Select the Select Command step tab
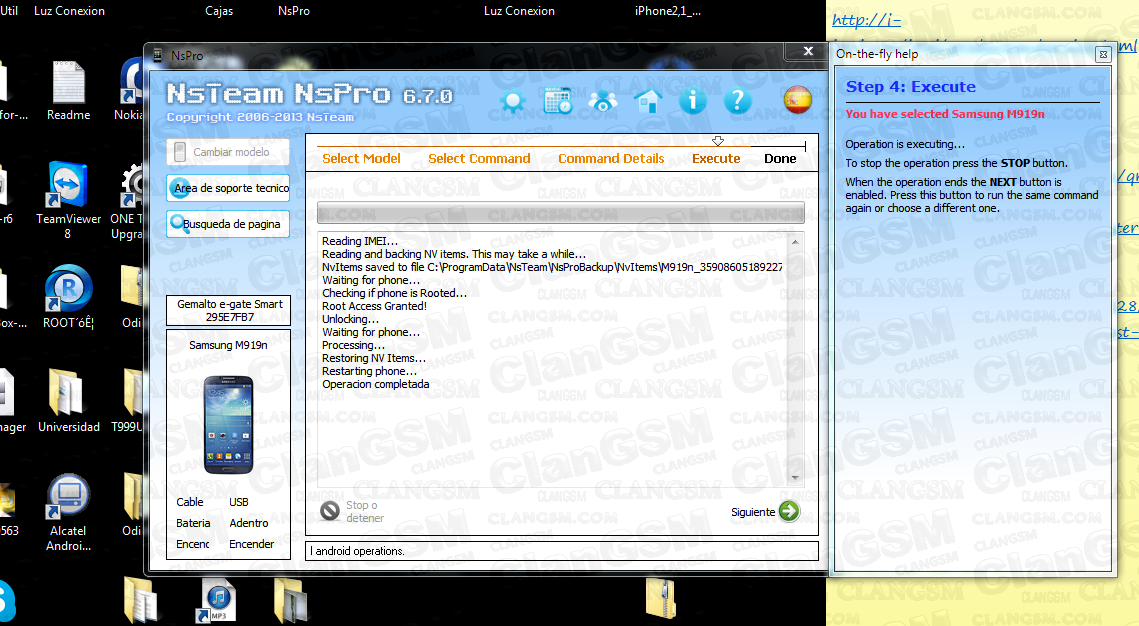Screen dimensions: 1139x626 click(479, 158)
